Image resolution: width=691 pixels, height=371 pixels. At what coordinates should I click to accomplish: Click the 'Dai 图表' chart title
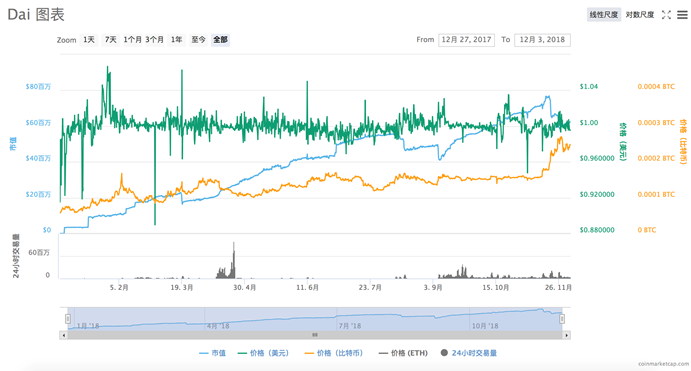(x=36, y=15)
